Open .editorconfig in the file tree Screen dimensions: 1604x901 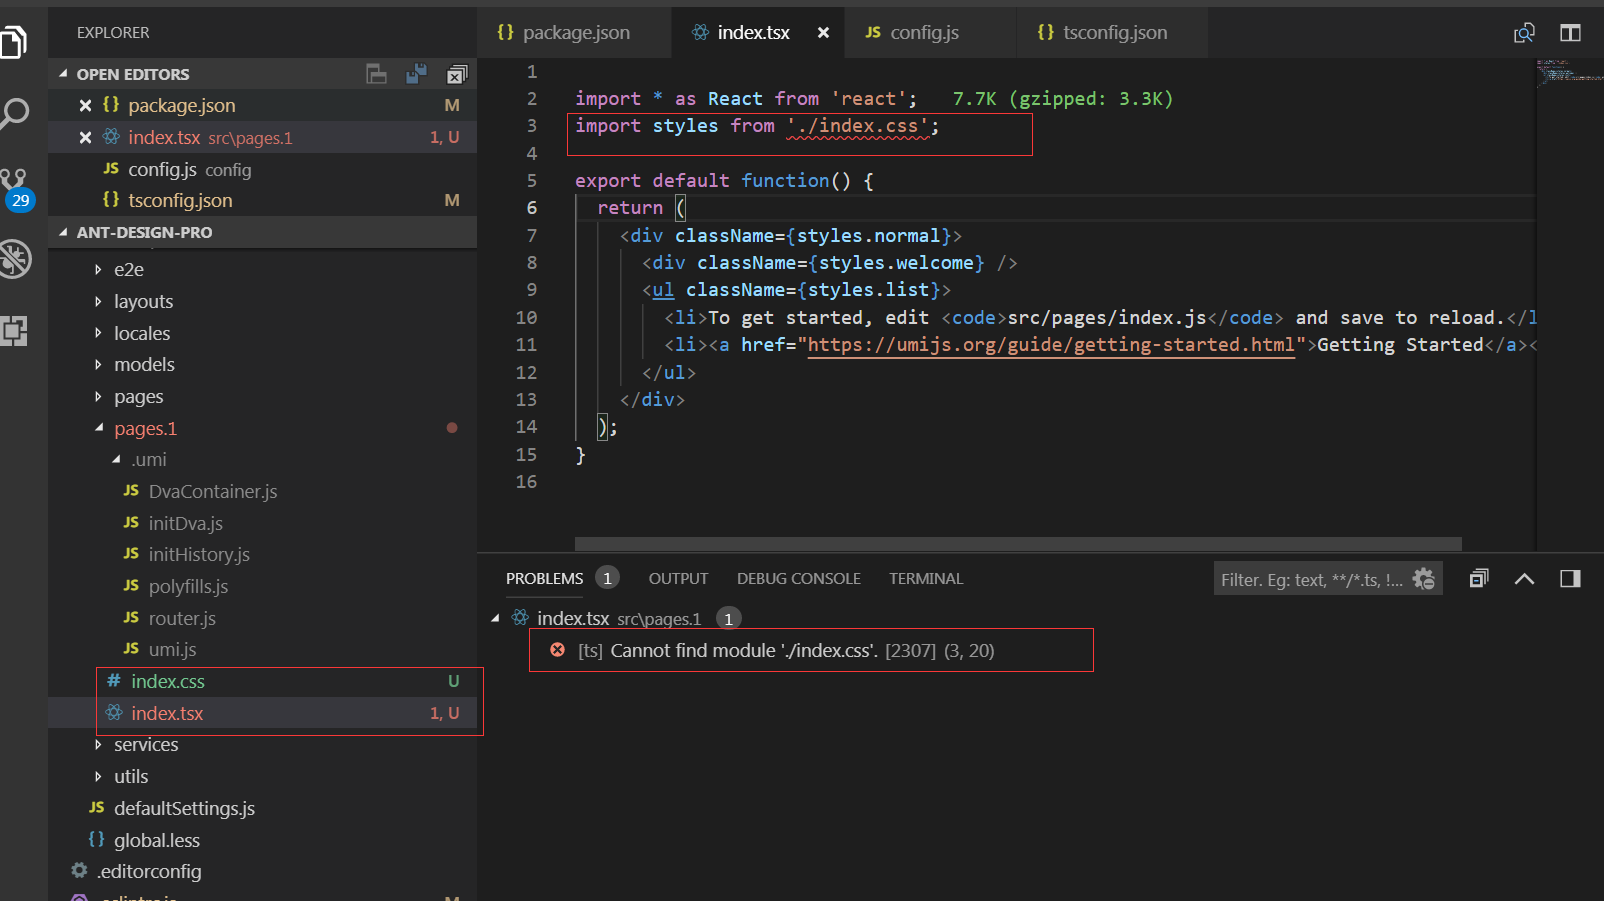(x=149, y=871)
